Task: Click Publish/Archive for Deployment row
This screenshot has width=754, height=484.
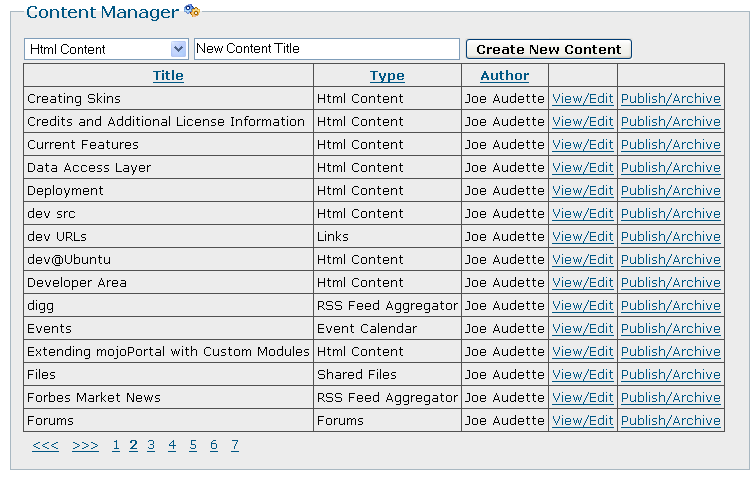Action: [670, 191]
